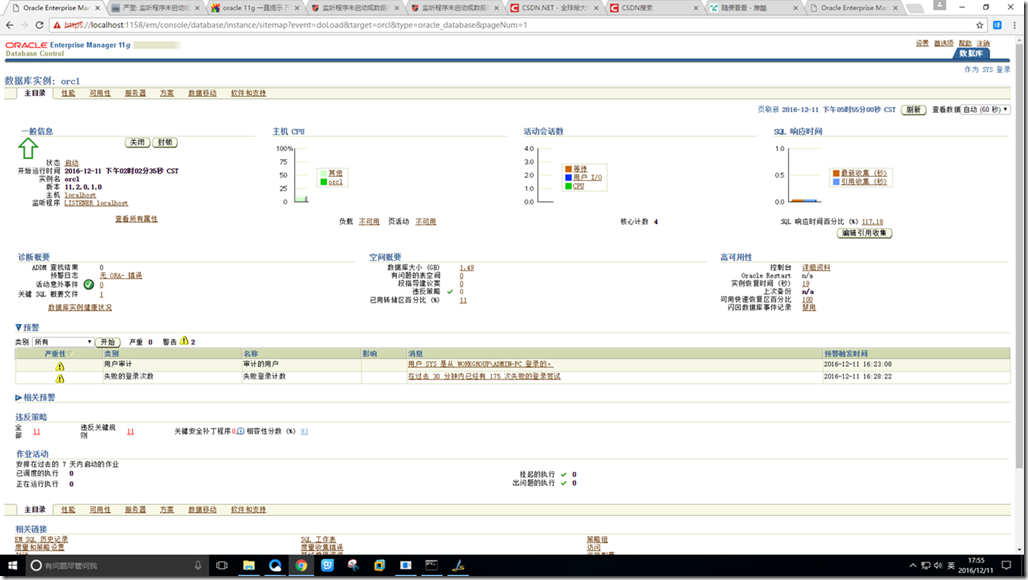The width and height of the screenshot is (1028, 580).
Task: Close the CSDN.NET browser tab
Action: click(x=597, y=8)
